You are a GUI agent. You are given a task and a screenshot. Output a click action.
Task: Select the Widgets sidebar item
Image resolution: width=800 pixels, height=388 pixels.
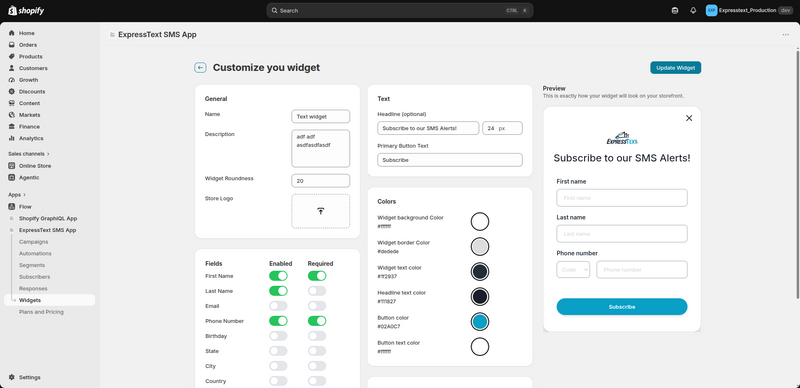[x=49, y=300]
